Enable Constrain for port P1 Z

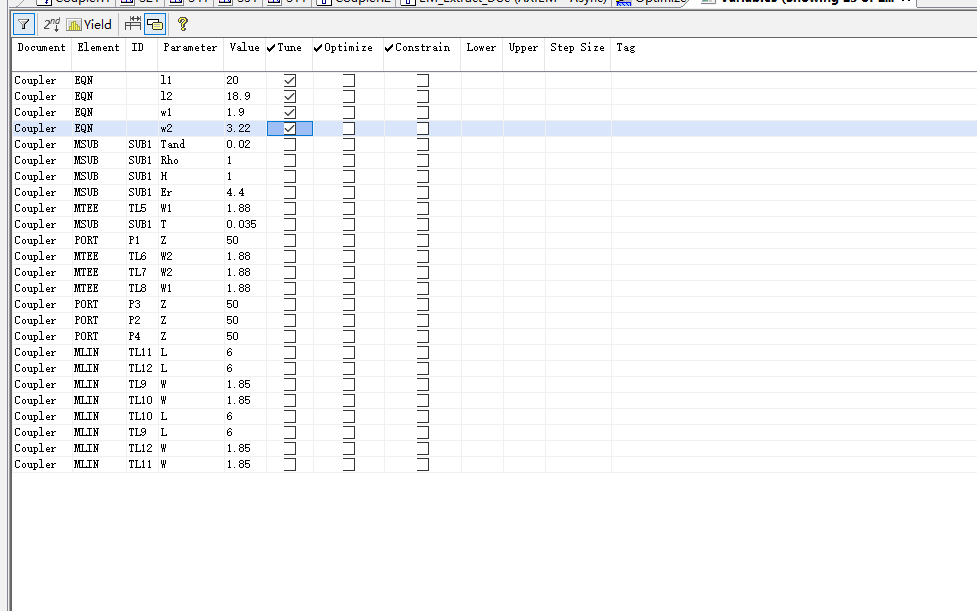coord(423,240)
